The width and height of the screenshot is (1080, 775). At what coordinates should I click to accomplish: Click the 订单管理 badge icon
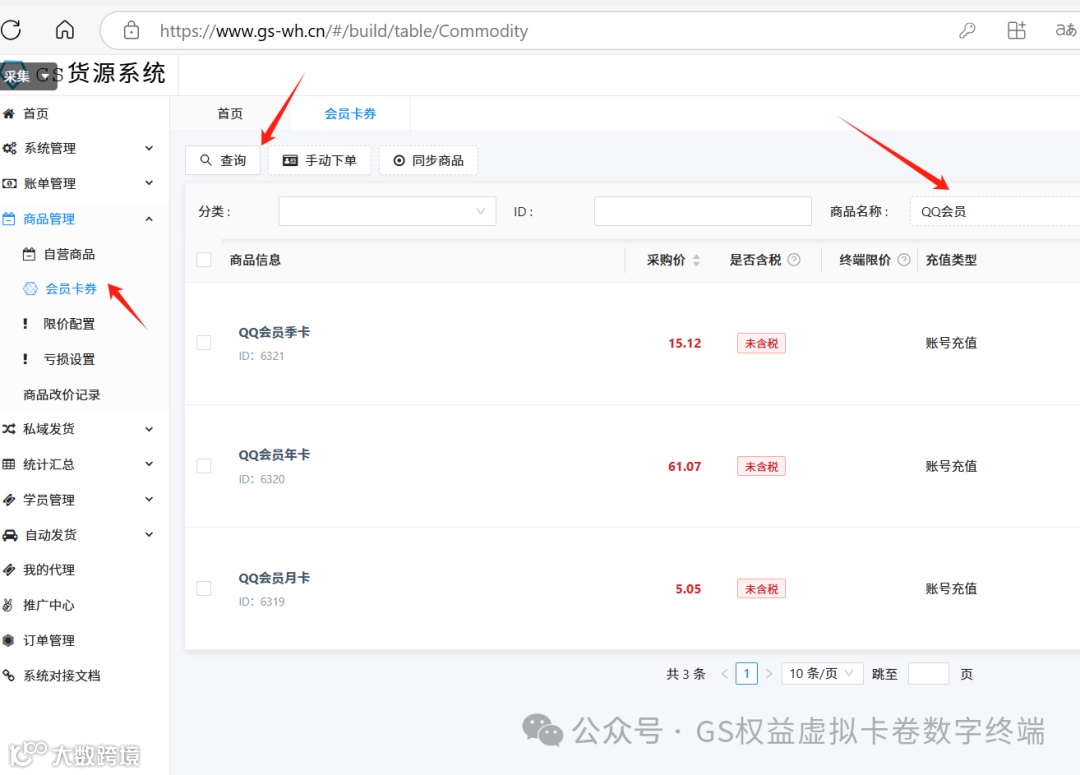[8, 640]
